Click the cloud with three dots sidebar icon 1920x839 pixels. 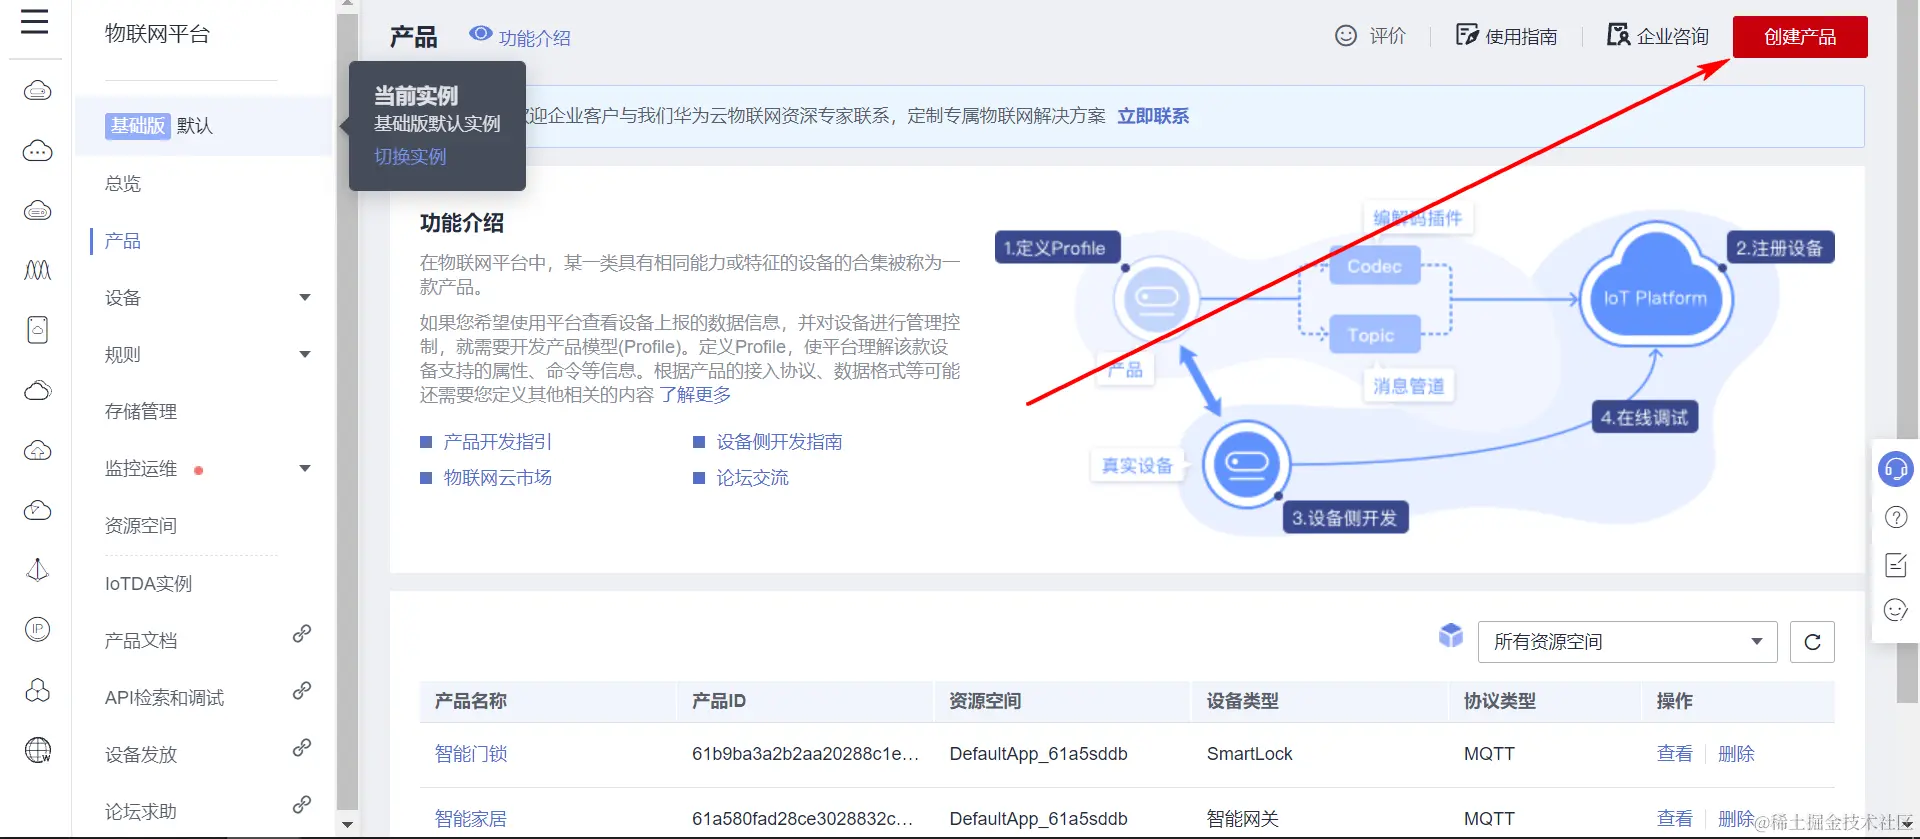click(38, 151)
